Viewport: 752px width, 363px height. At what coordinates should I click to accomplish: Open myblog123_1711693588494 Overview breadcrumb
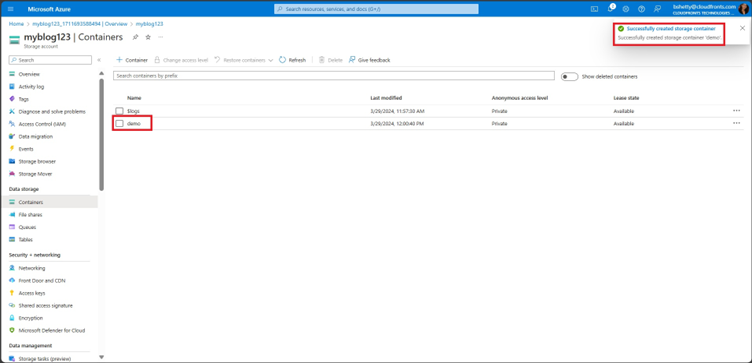[80, 23]
